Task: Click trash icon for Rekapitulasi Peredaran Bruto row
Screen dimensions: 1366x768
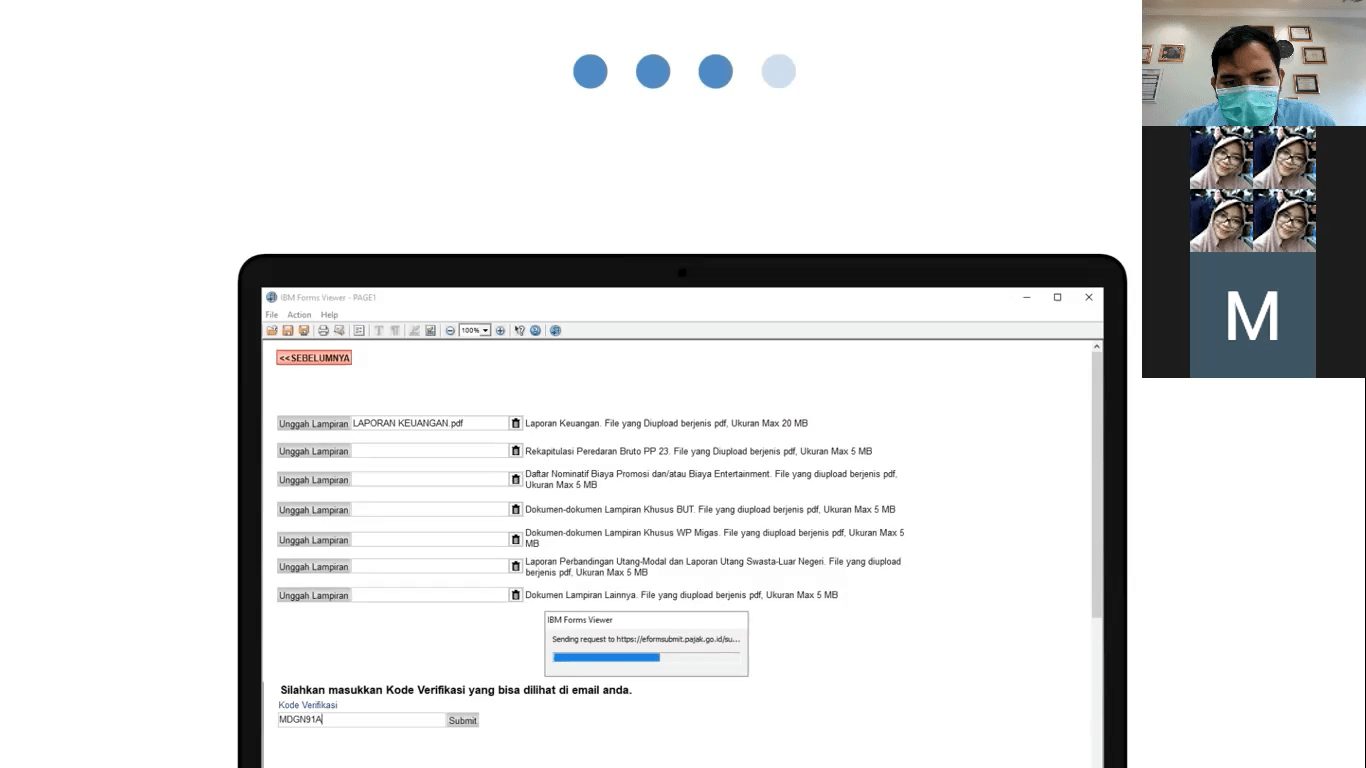Action: 516,451
